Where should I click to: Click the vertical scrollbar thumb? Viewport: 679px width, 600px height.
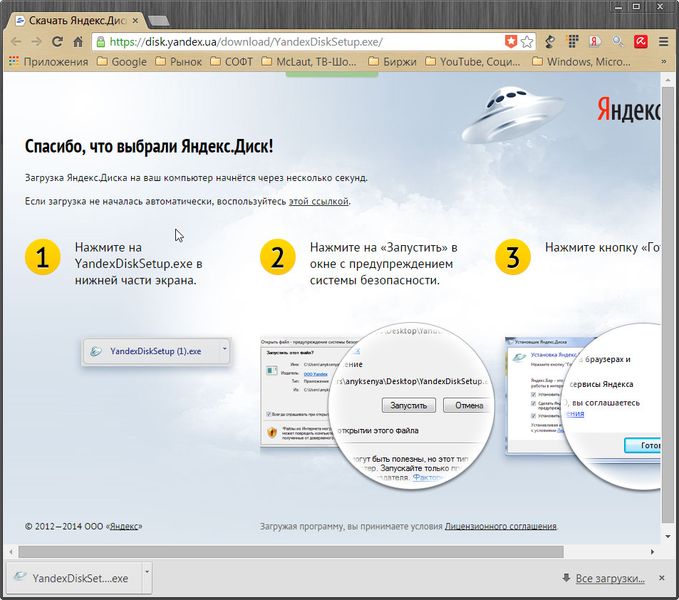coord(667,305)
